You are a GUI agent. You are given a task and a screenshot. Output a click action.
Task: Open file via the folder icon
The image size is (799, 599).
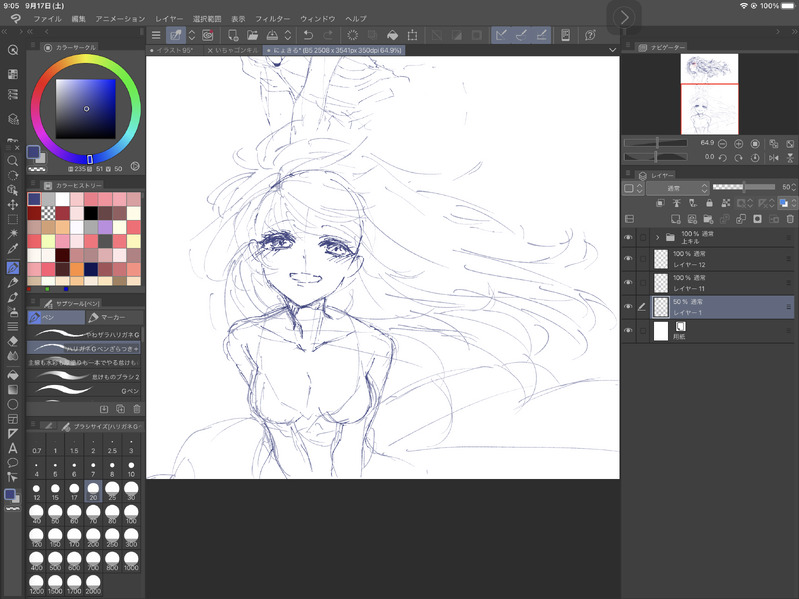click(252, 35)
